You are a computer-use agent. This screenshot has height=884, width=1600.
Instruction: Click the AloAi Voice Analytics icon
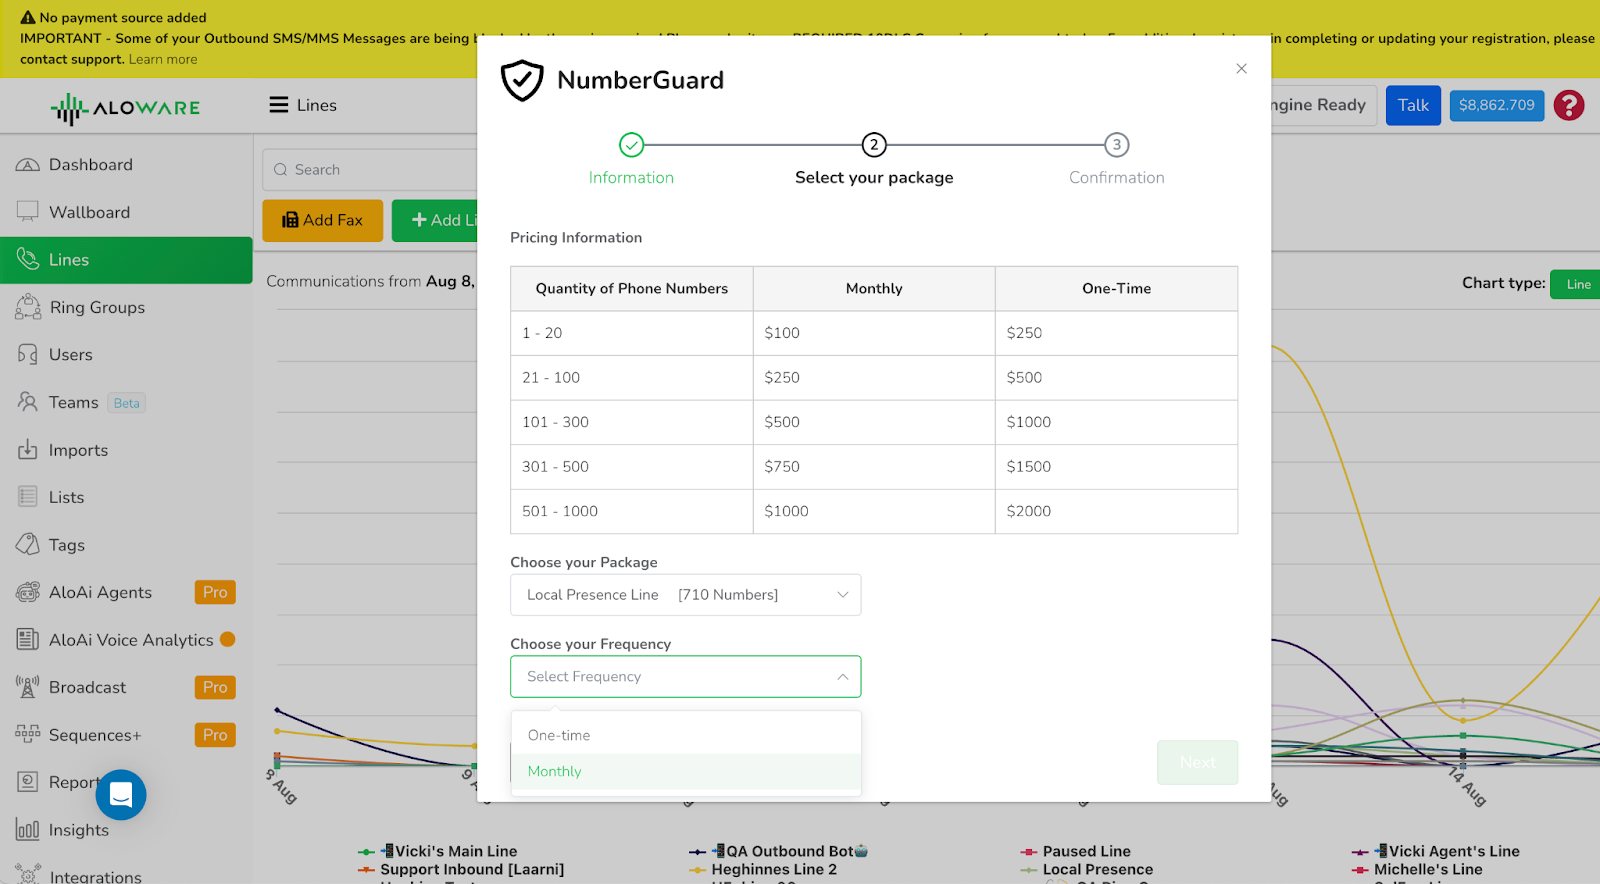[28, 639]
